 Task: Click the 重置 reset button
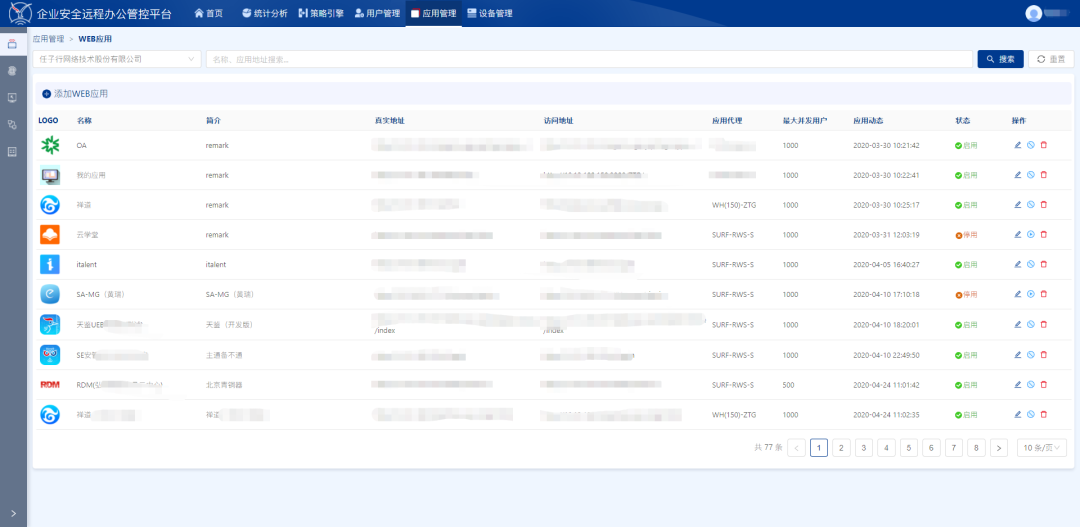(x=1051, y=59)
